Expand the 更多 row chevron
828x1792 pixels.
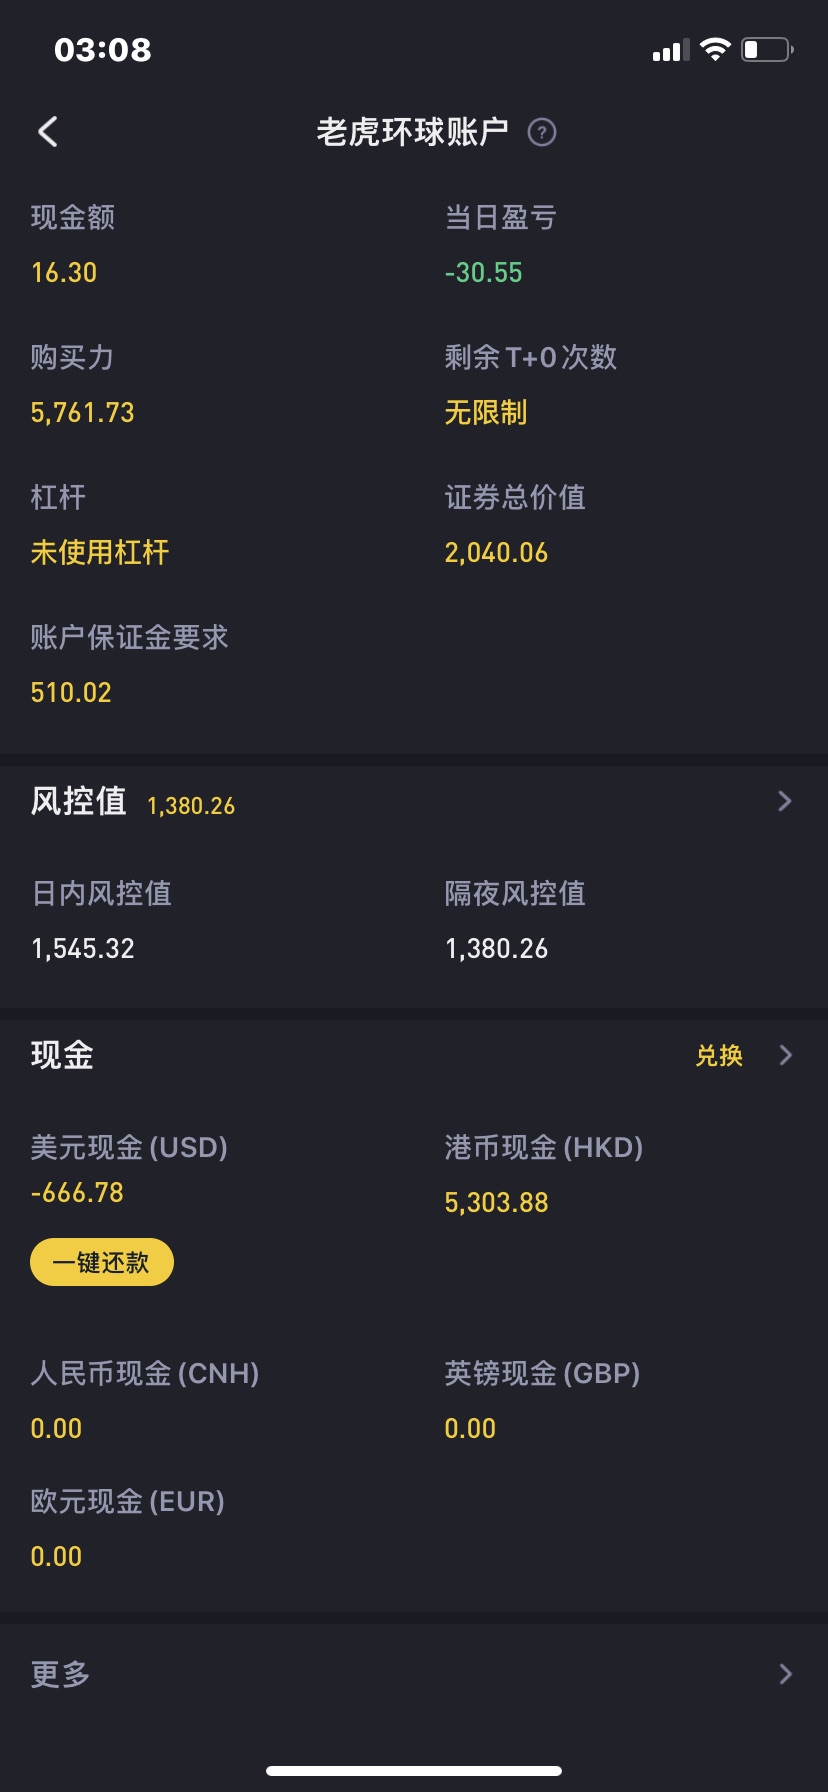[x=786, y=1674]
